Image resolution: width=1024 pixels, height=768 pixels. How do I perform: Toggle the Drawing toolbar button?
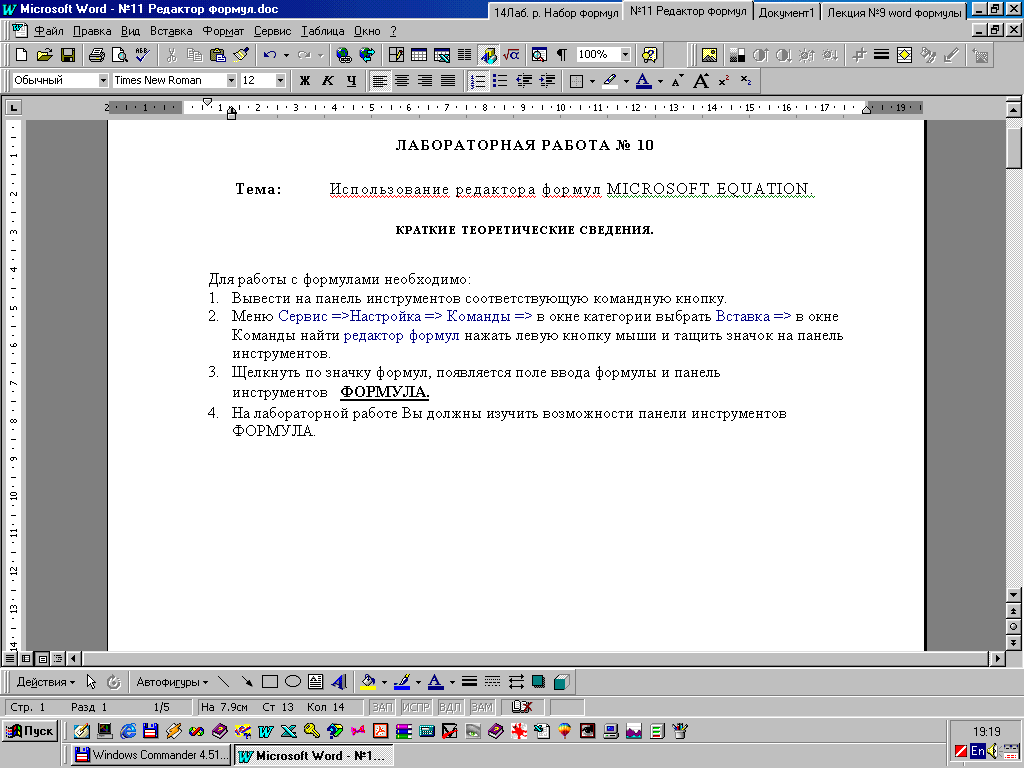[488, 55]
